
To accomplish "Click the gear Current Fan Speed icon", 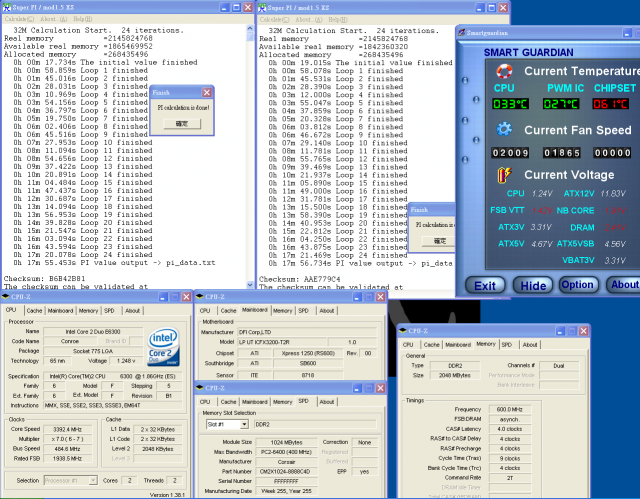I will (x=504, y=129).
